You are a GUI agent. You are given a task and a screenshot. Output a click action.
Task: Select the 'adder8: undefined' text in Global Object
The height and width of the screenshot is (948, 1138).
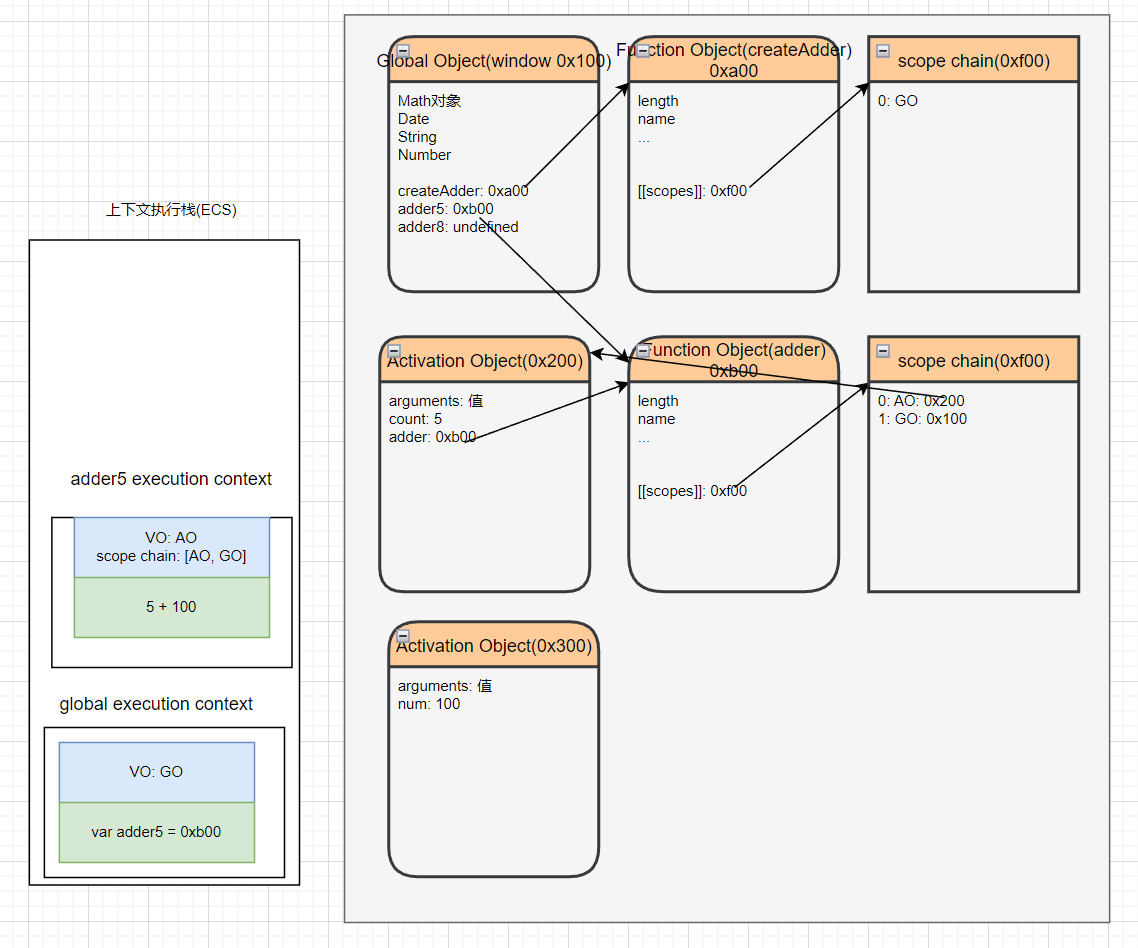(x=458, y=227)
